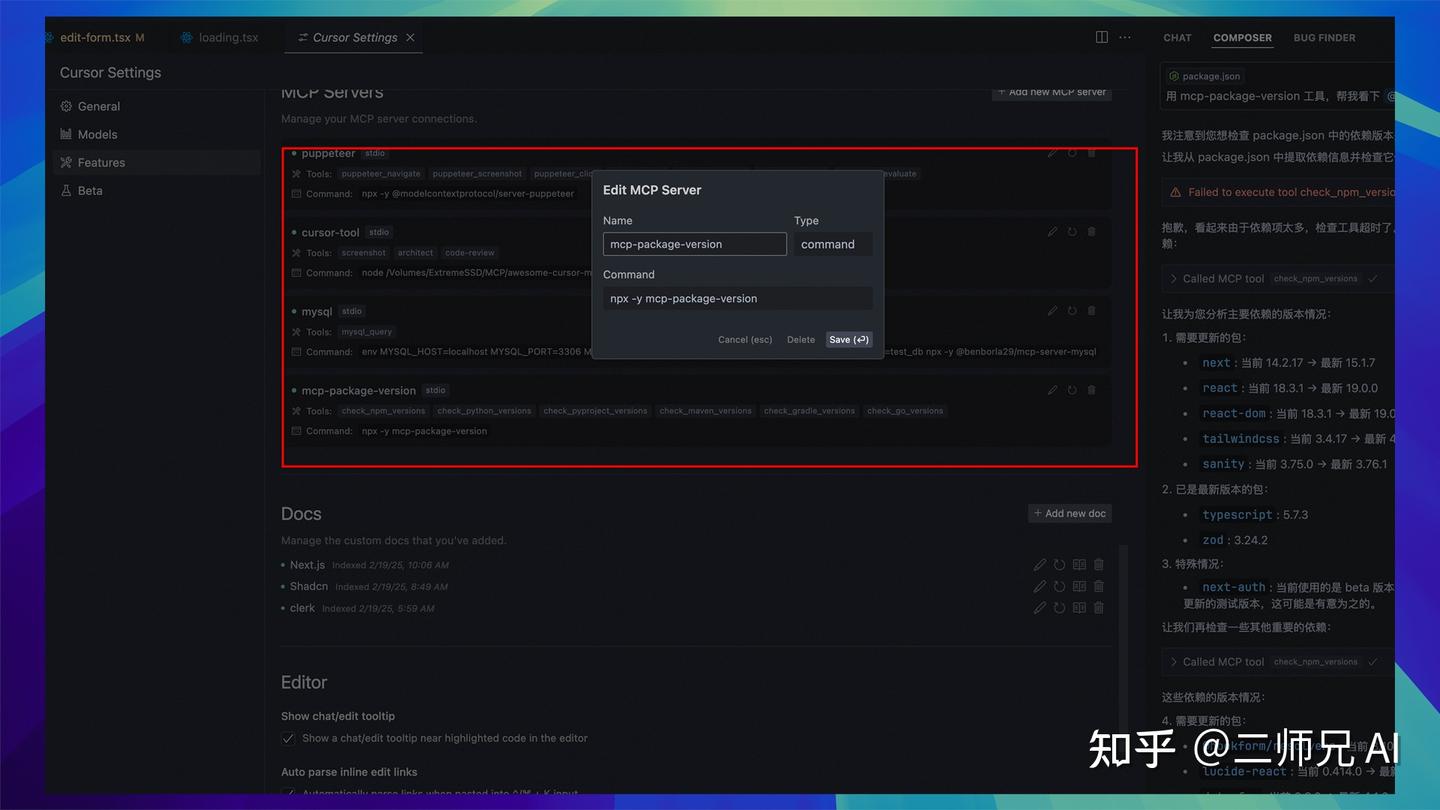Click the checkmark on Called MCP tool result
Screen dimensions: 1440x810
click(x=1373, y=278)
